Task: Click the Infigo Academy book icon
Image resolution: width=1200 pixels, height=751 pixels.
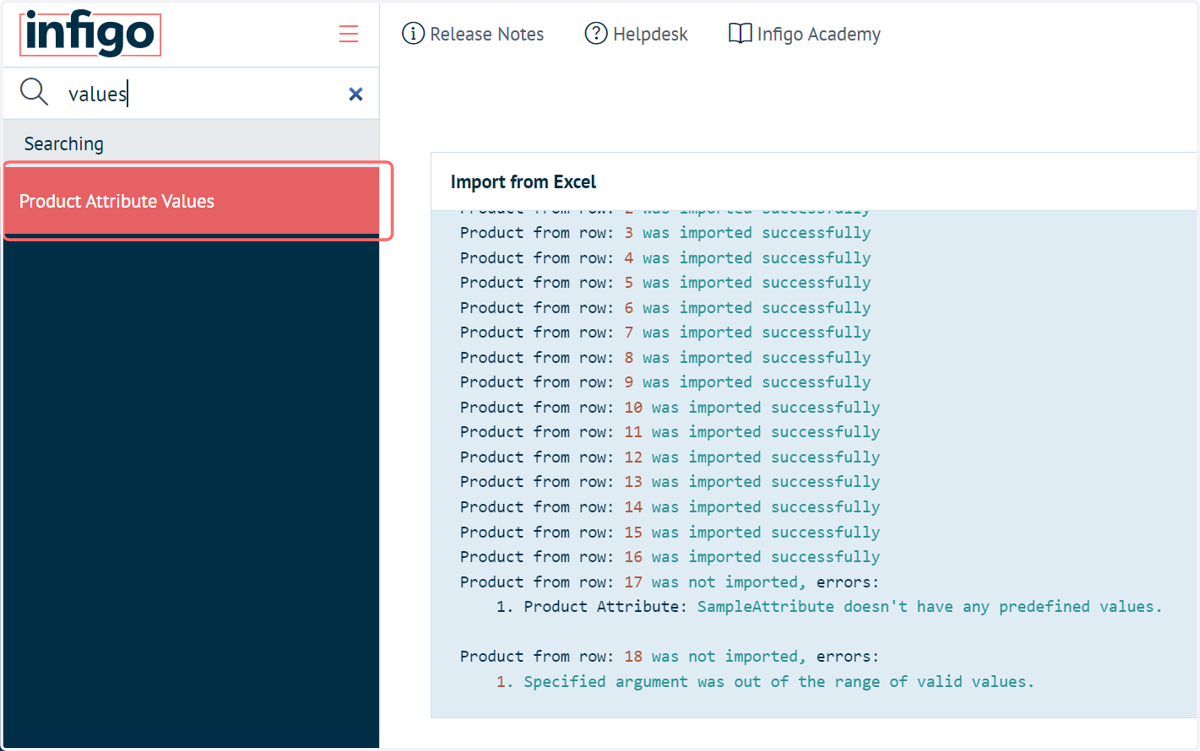Action: [x=740, y=34]
